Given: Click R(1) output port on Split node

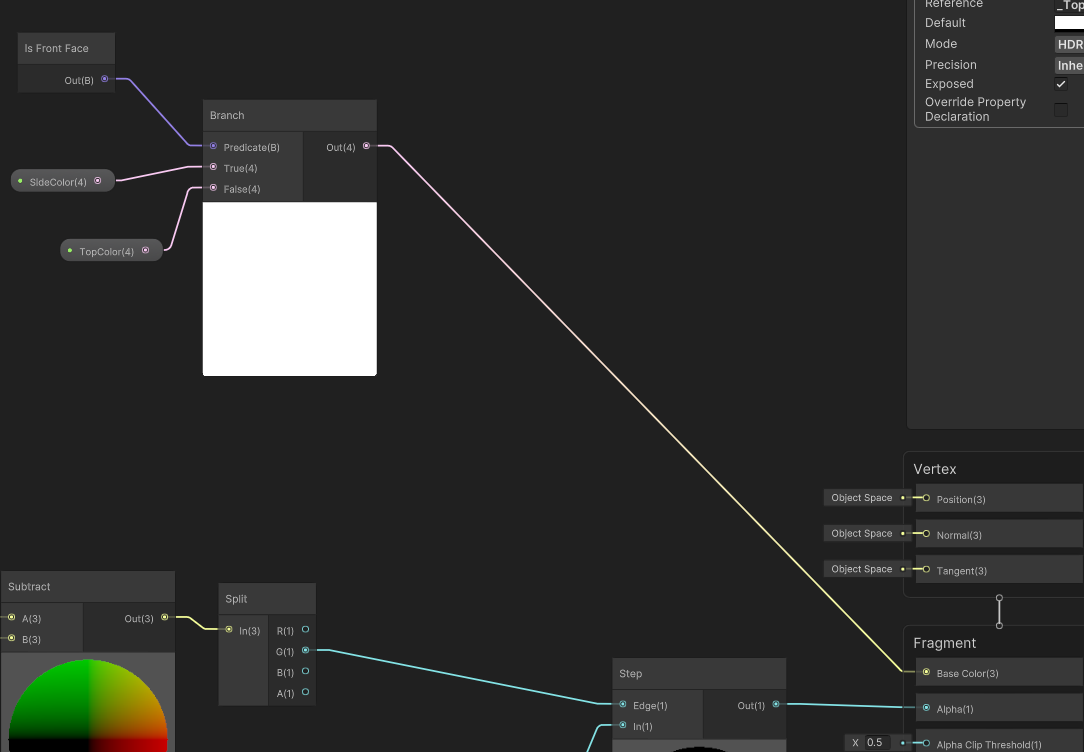Looking at the screenshot, I should [x=306, y=630].
